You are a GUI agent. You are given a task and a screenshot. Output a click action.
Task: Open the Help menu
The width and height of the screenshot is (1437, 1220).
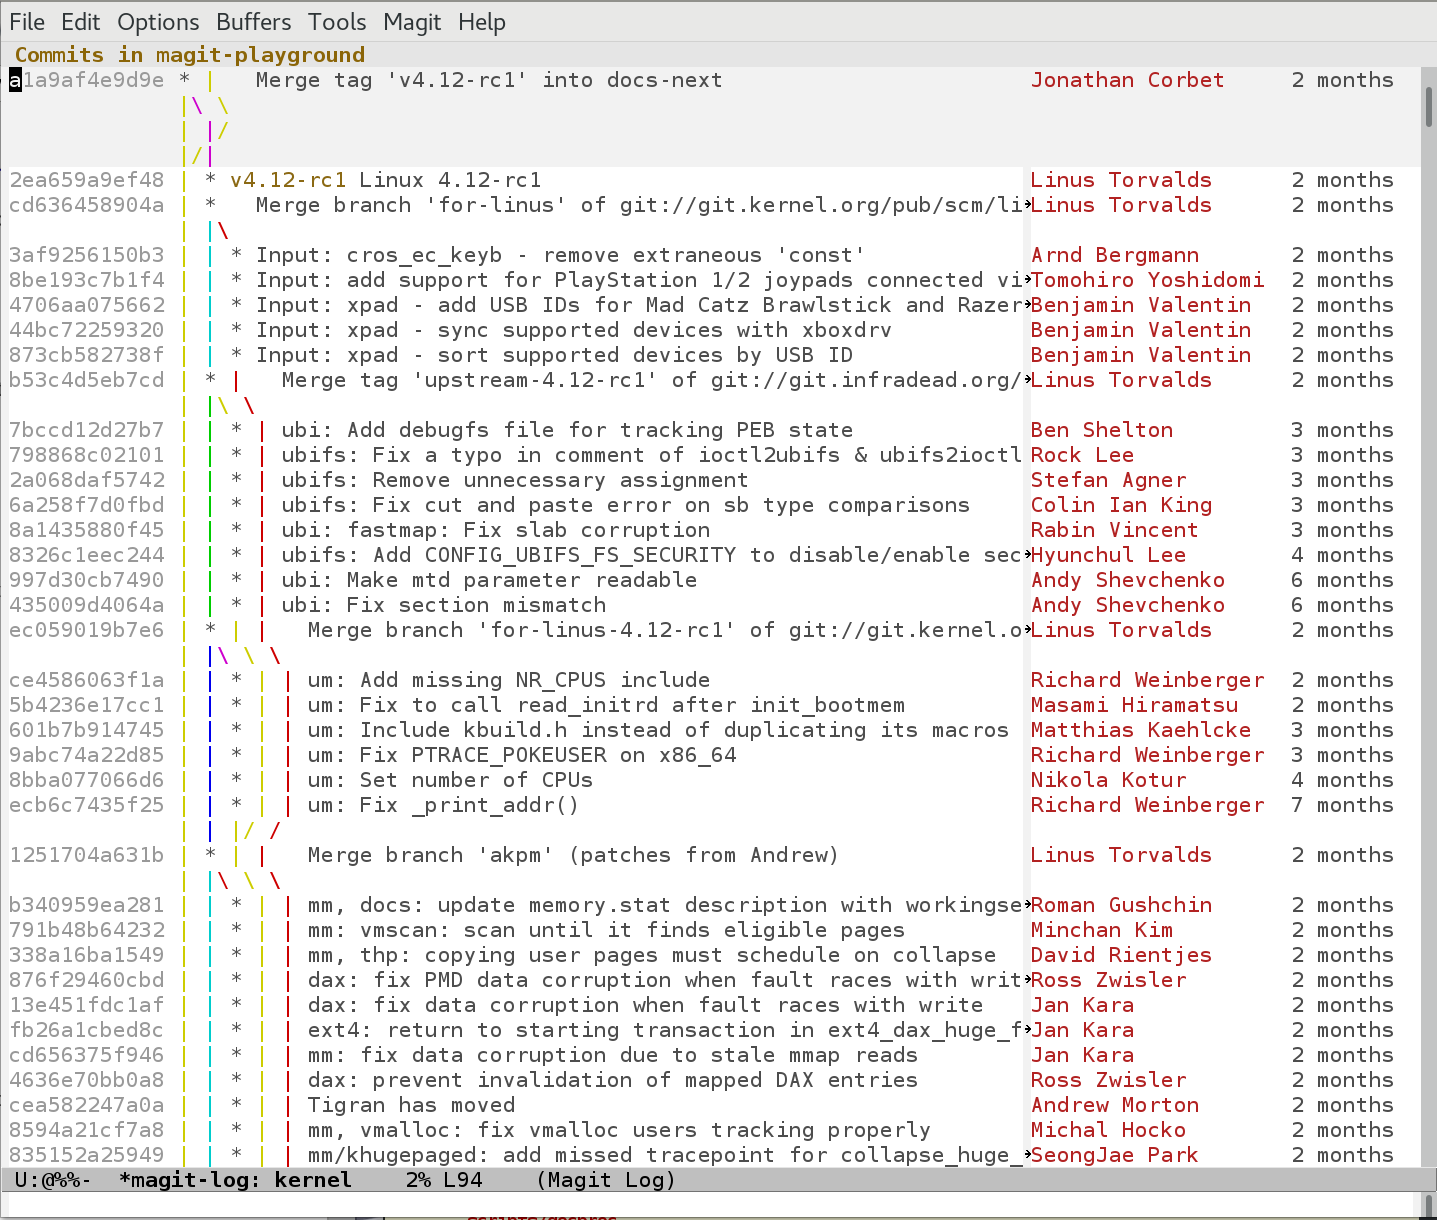(482, 22)
